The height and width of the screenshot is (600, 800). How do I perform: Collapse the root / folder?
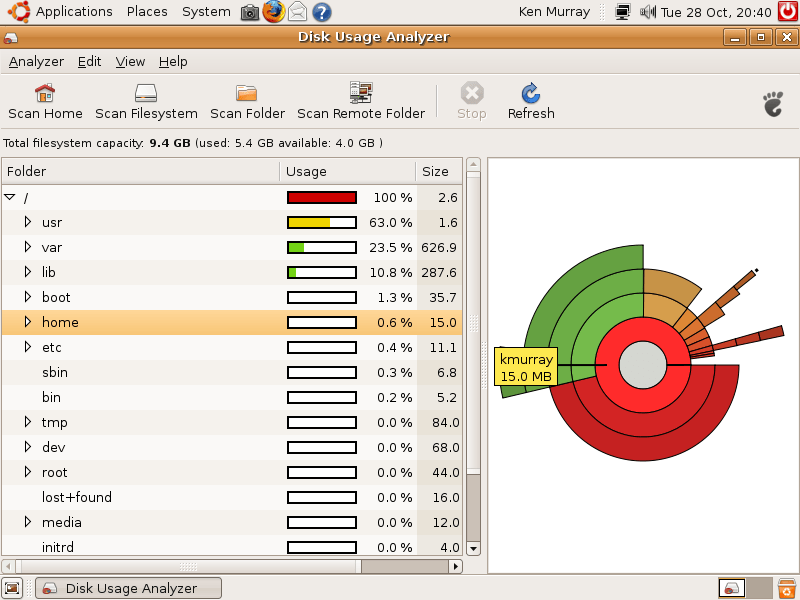[12, 197]
